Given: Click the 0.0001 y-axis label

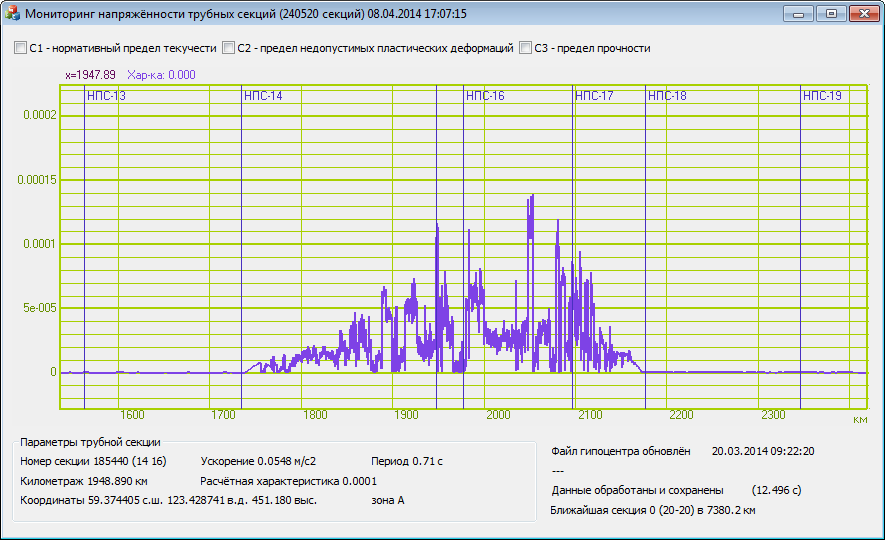Looking at the screenshot, I should point(40,244).
